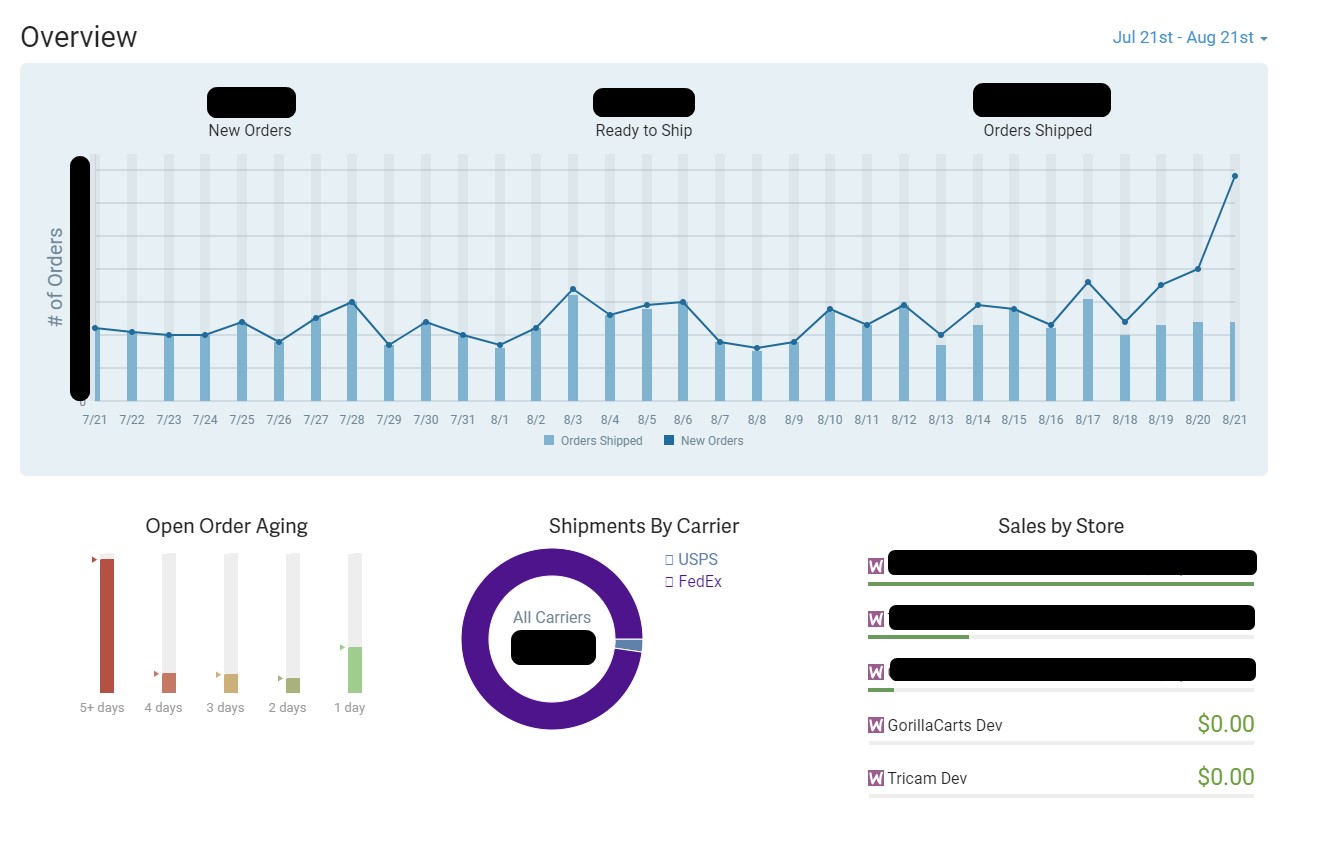
Task: Click the Ready to Ship summary label
Action: click(644, 130)
